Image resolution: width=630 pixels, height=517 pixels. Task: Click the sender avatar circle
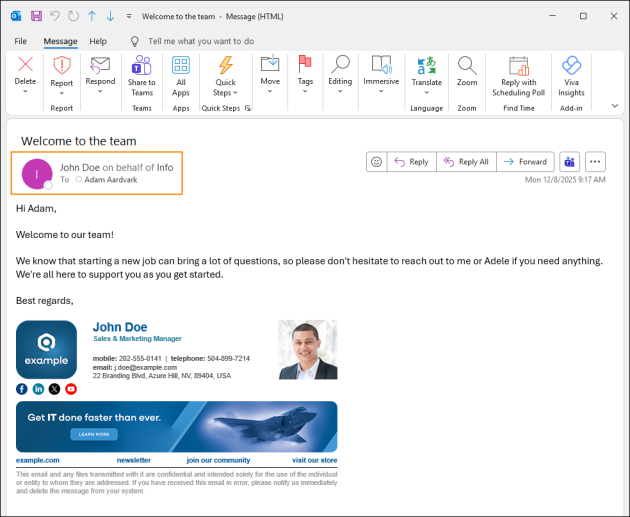tap(37, 174)
